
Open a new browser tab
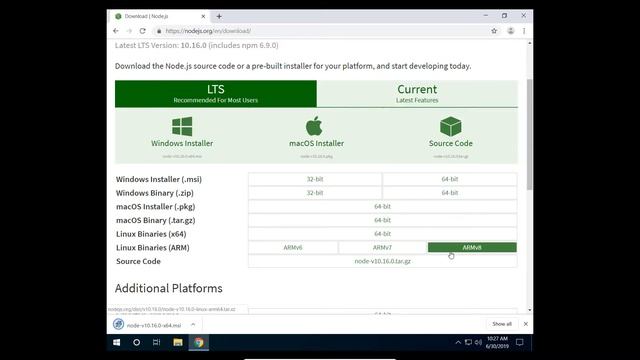click(x=219, y=16)
